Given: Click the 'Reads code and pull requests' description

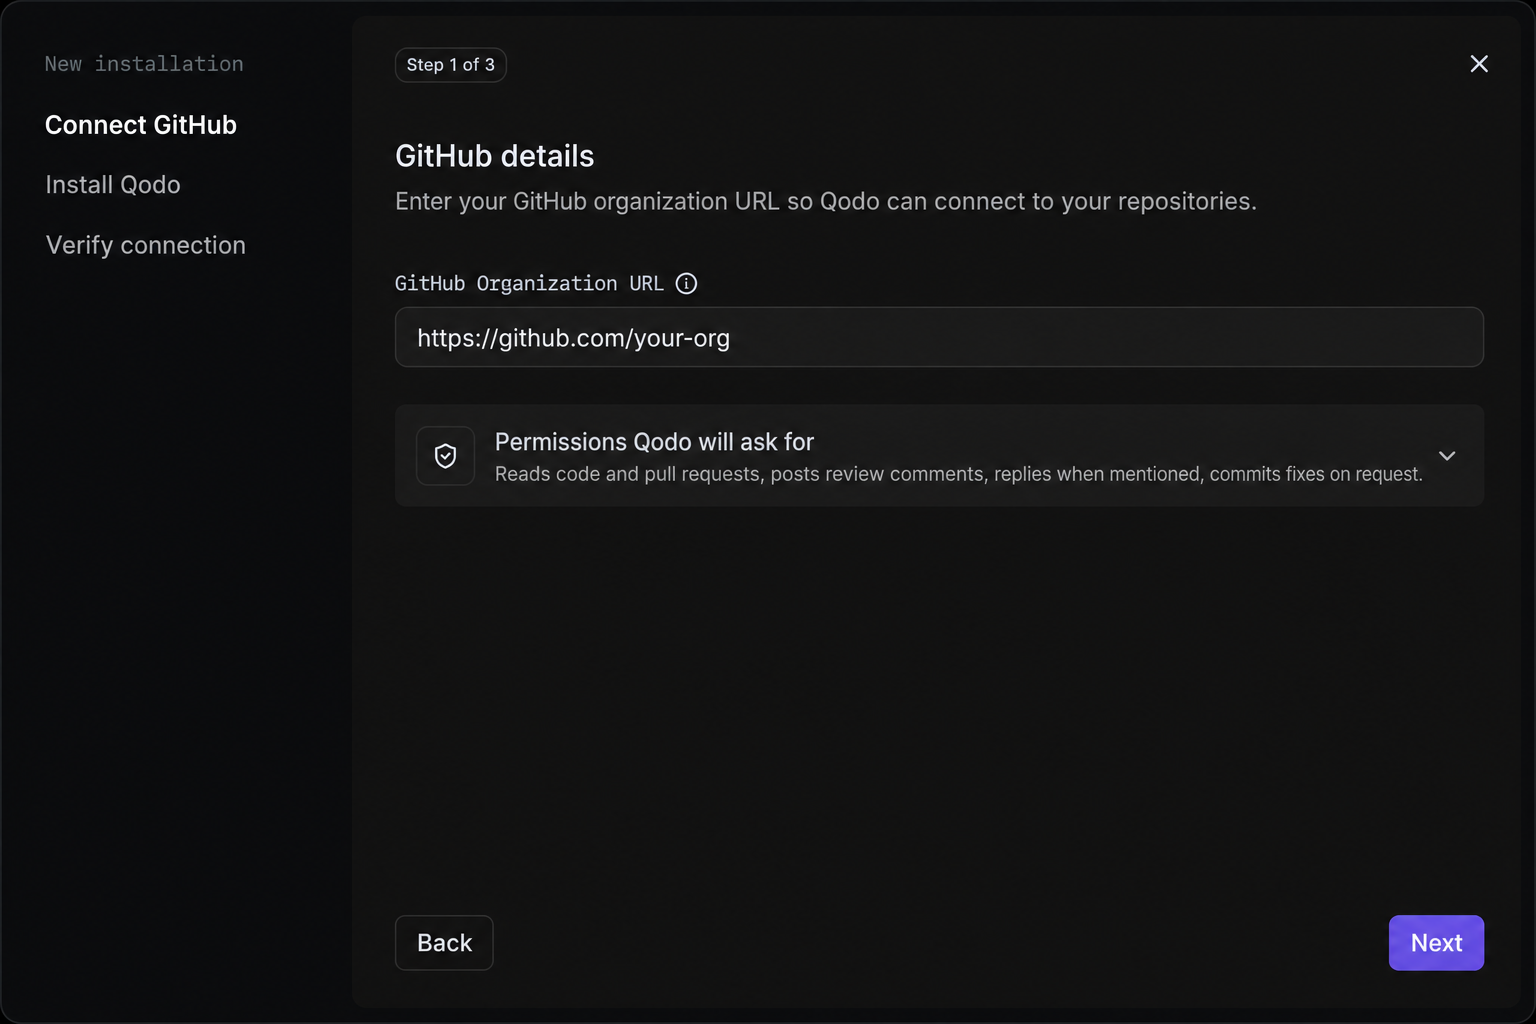Looking at the screenshot, I should [958, 474].
